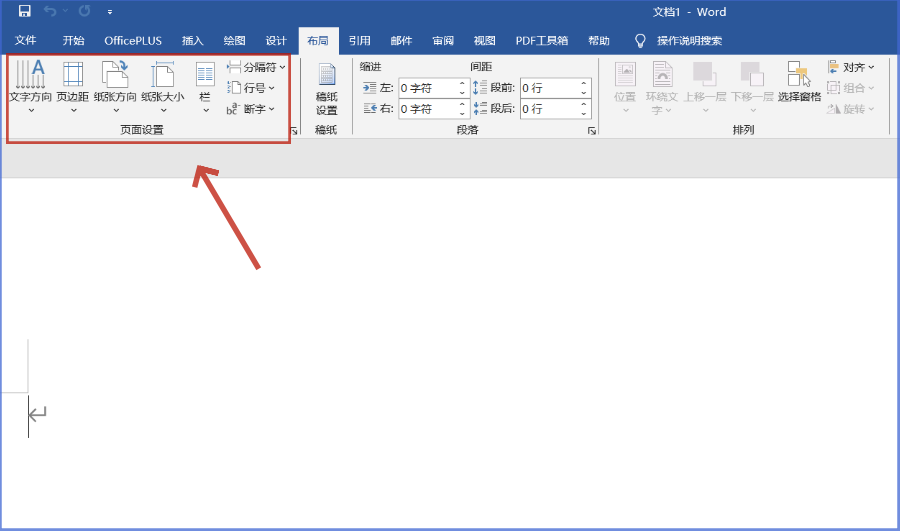
Task: Switch to the 设计 tab
Action: (276, 41)
